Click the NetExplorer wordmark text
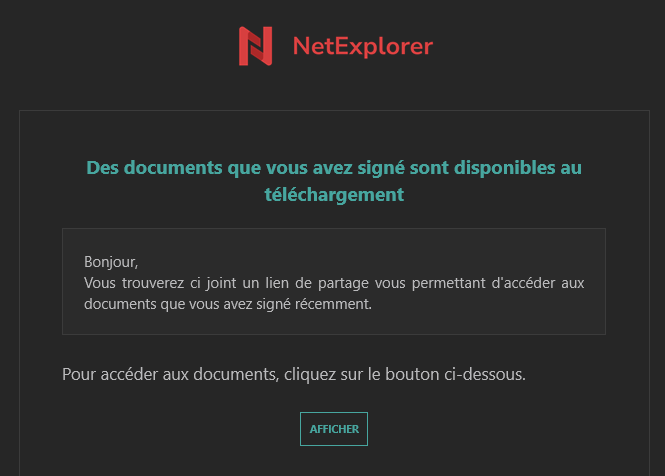The width and height of the screenshot is (665, 476). 363,46
